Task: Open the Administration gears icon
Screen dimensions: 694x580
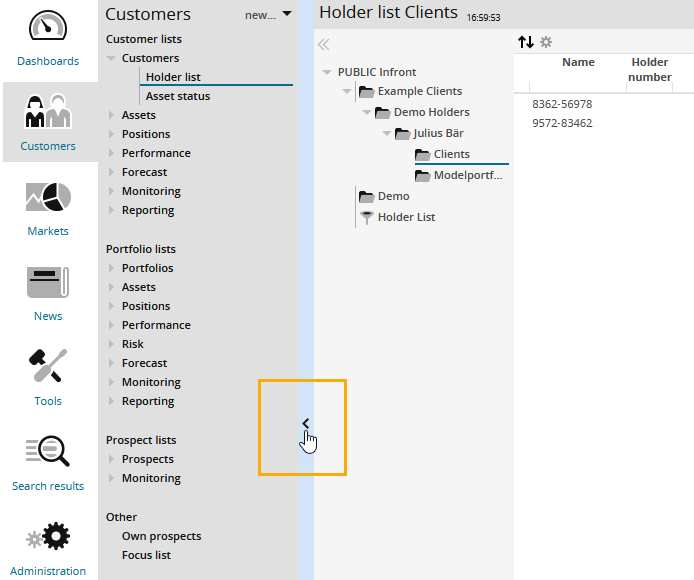Action: pos(48,538)
